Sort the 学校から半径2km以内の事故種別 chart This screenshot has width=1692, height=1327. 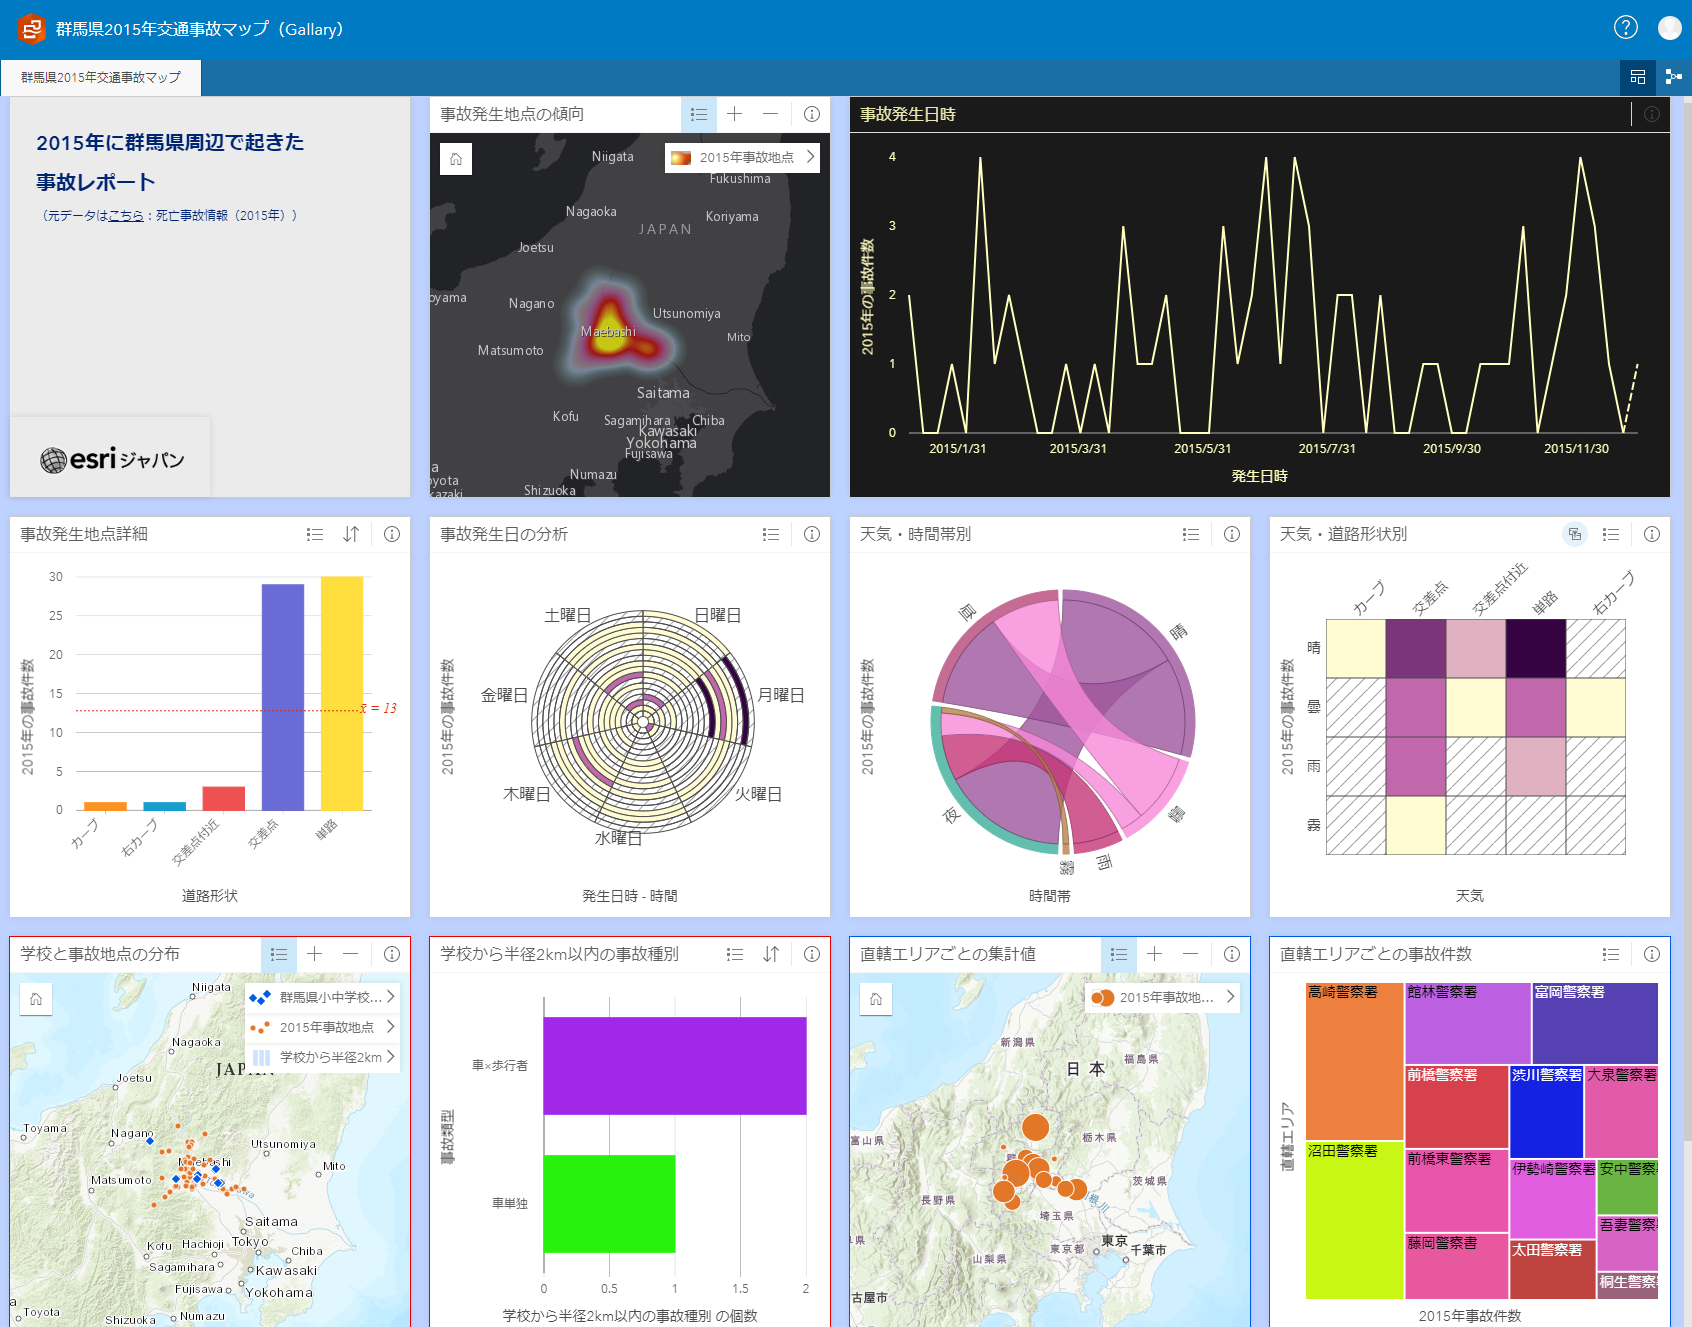(x=771, y=954)
